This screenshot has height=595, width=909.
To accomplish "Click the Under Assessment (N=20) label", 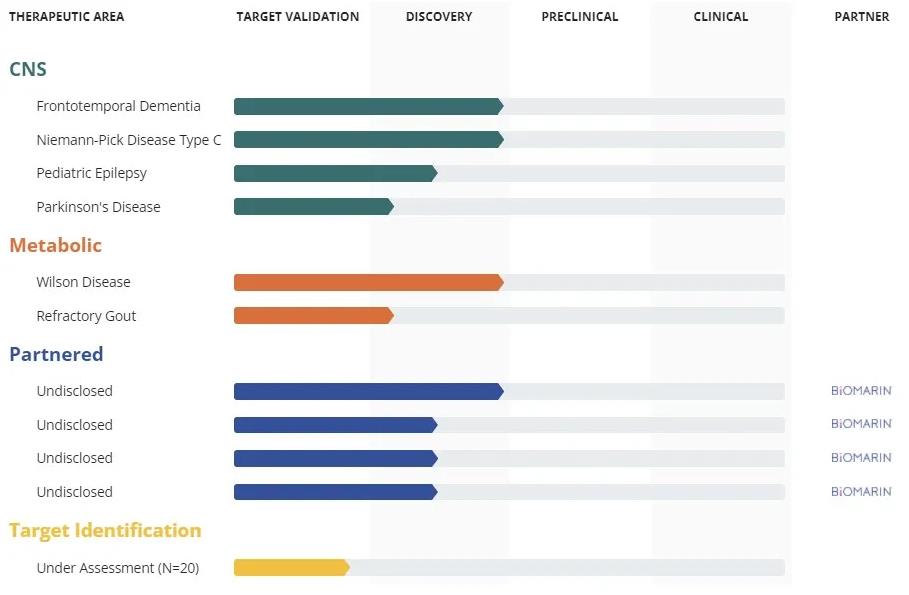I will (x=118, y=568).
